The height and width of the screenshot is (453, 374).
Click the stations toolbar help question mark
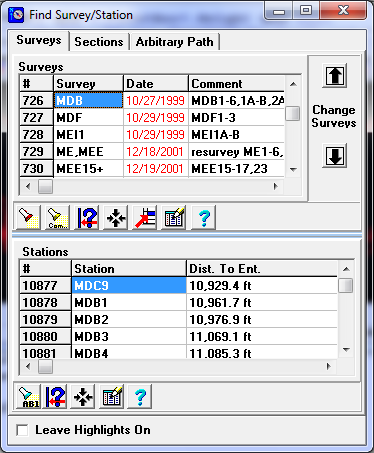click(140, 397)
